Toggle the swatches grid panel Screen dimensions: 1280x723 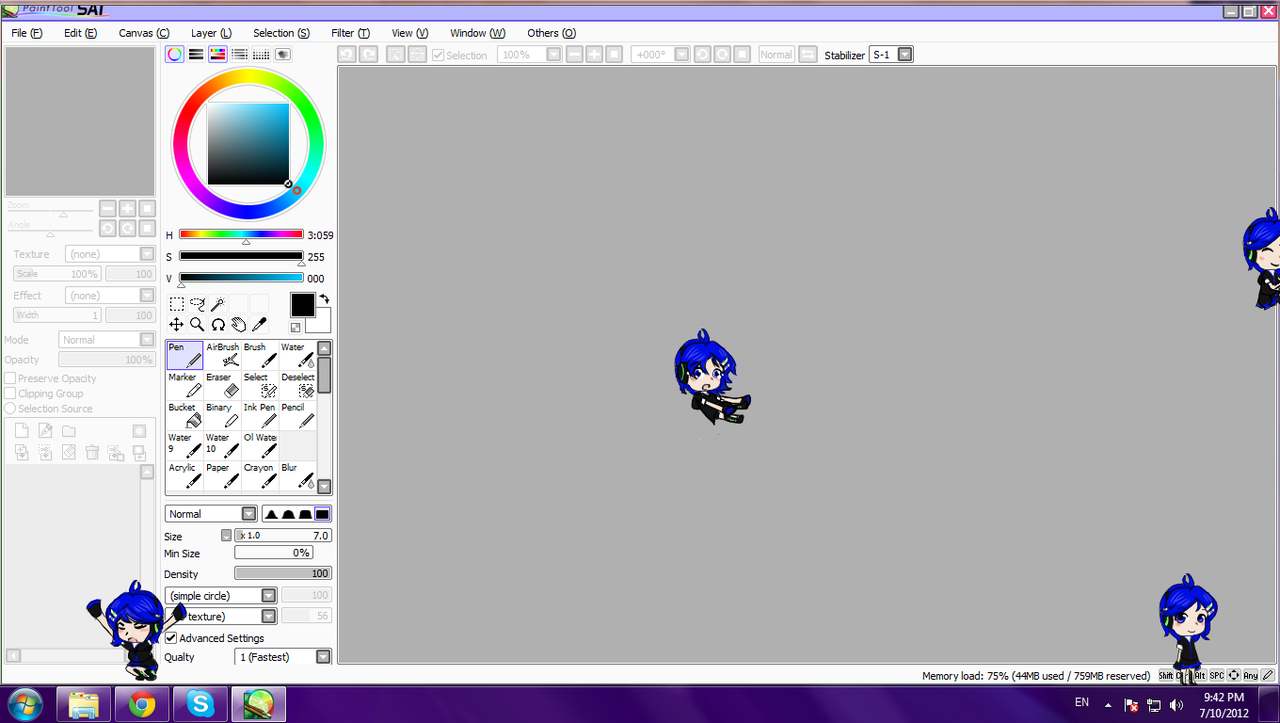pos(261,54)
